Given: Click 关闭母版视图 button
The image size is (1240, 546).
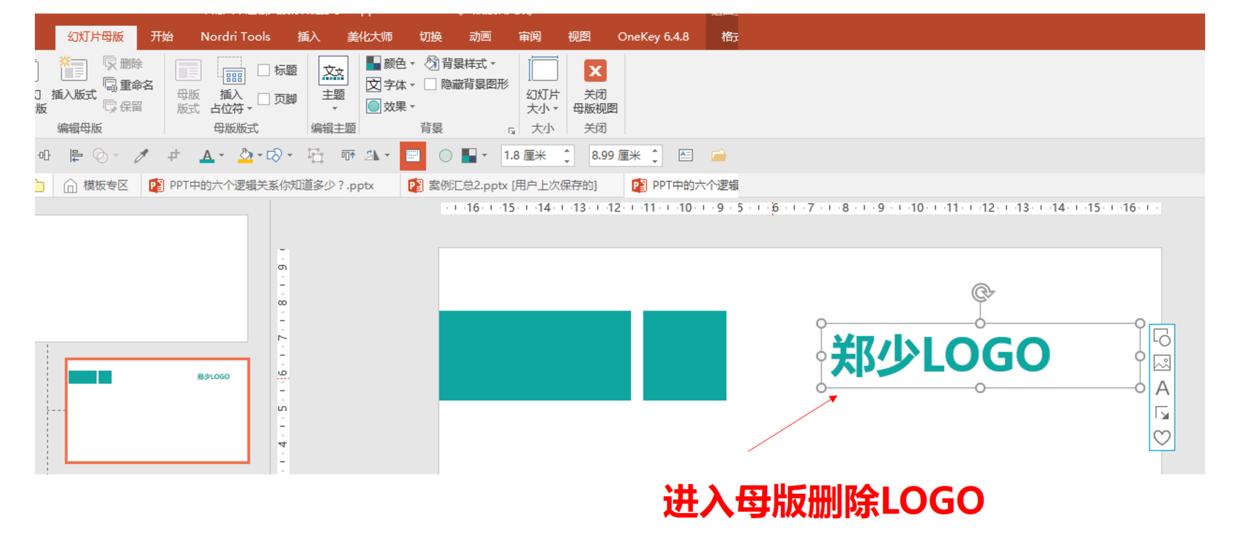Looking at the screenshot, I should coord(595,86).
